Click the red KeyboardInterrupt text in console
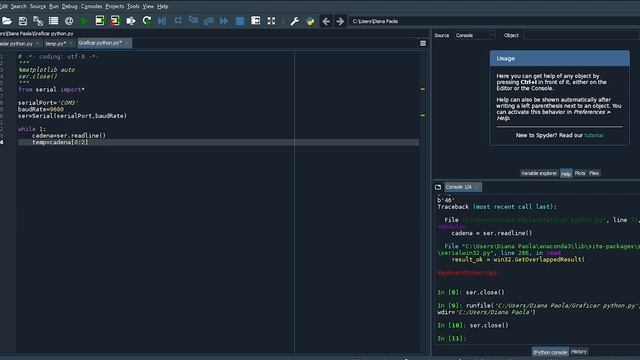This screenshot has width=640, height=360. 467,273
